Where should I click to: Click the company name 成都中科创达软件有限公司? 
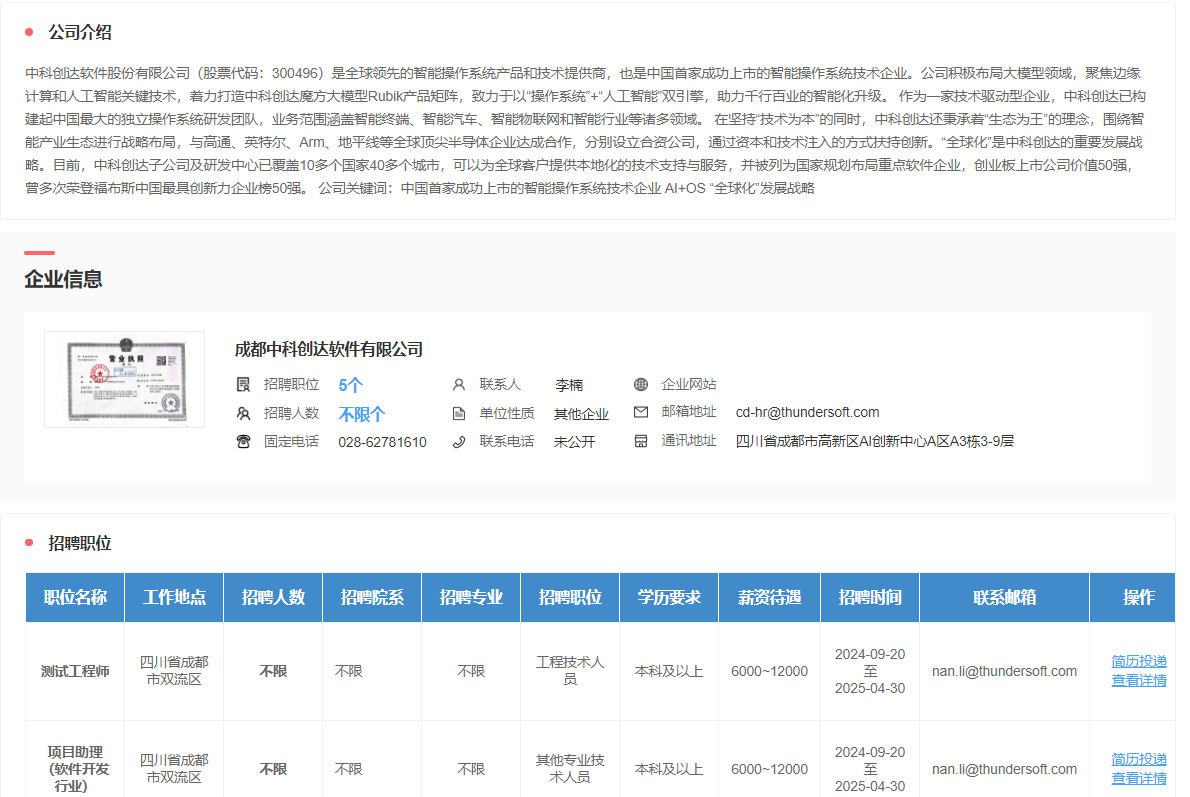click(329, 349)
